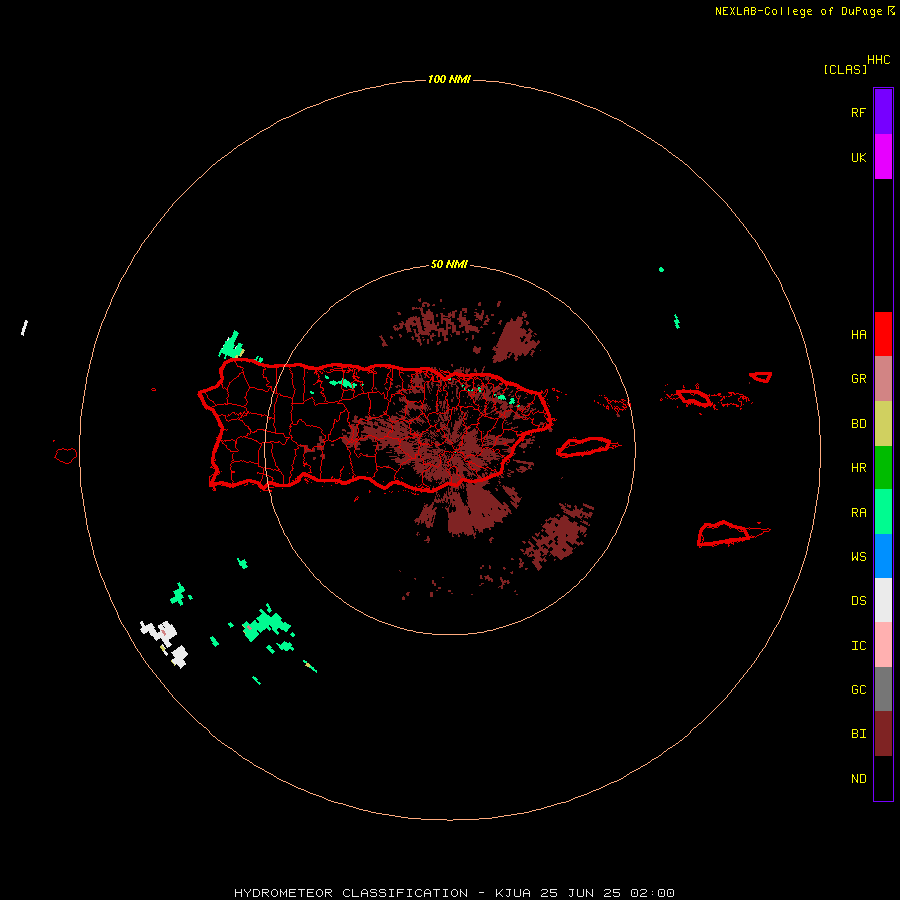The width and height of the screenshot is (900, 900).
Task: Select the "GC" legend label
Action: [x=858, y=690]
